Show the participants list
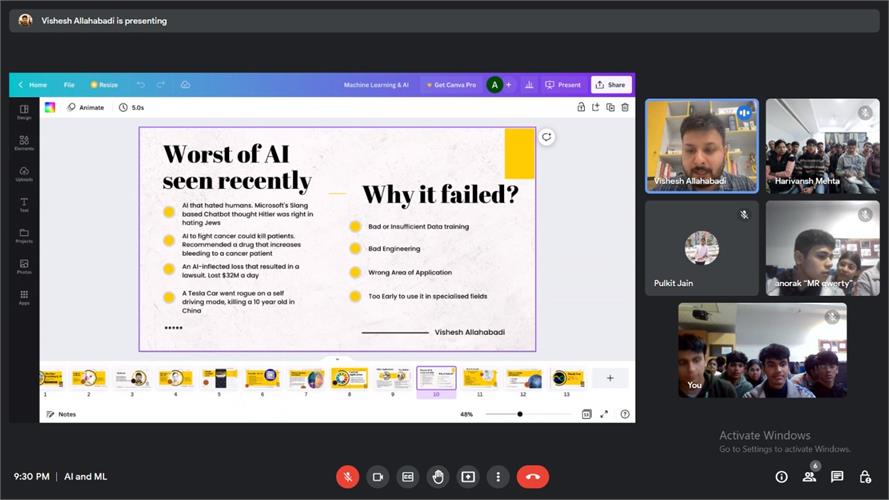This screenshot has width=889, height=500. (809, 477)
